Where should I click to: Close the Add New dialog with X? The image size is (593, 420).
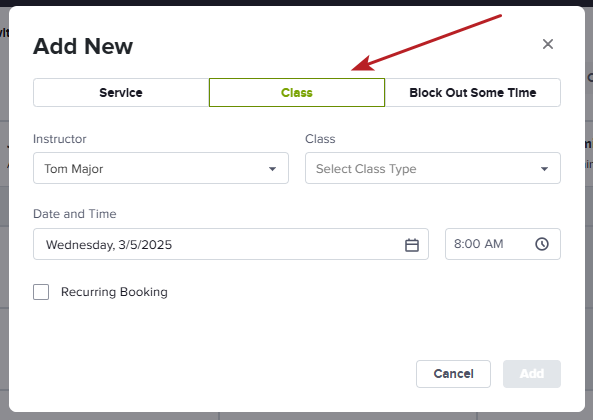548,44
